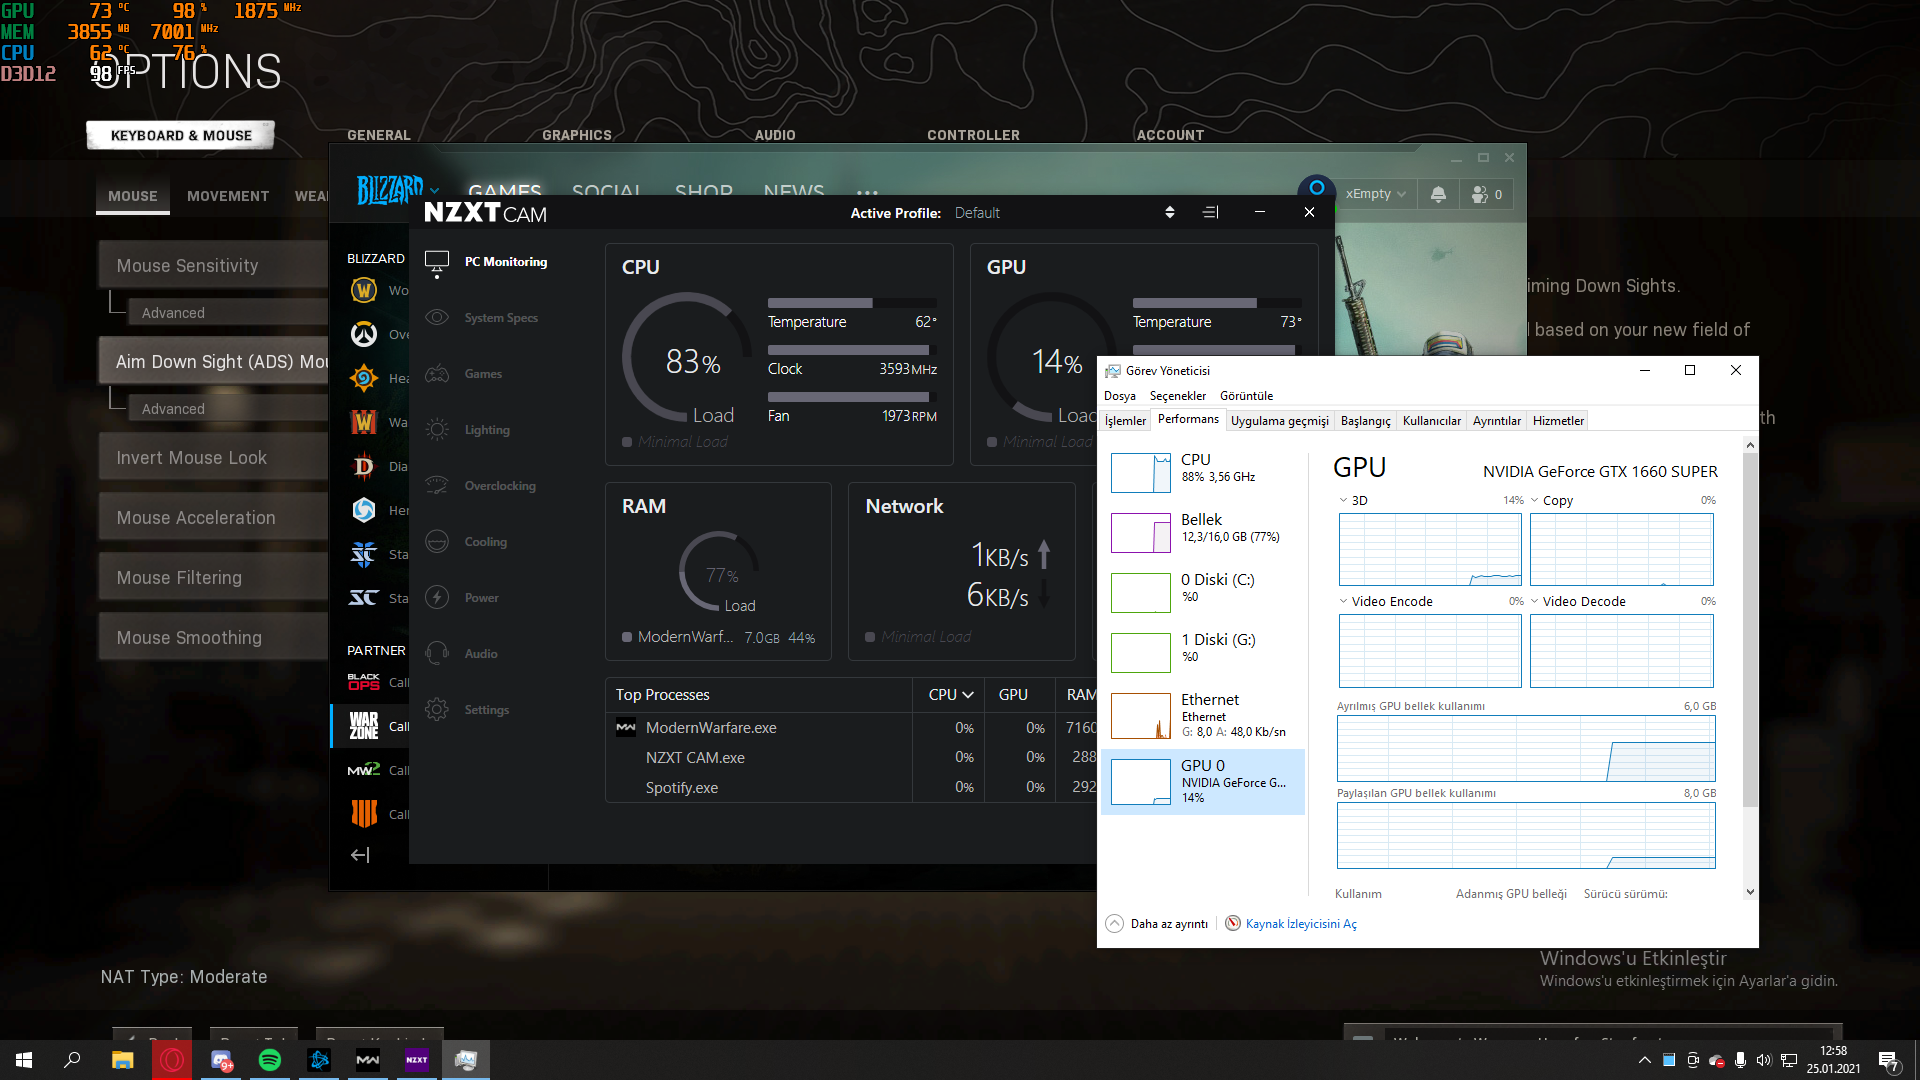1920x1080 pixels.
Task: Select Mouse Acceleration option
Action: 213,518
